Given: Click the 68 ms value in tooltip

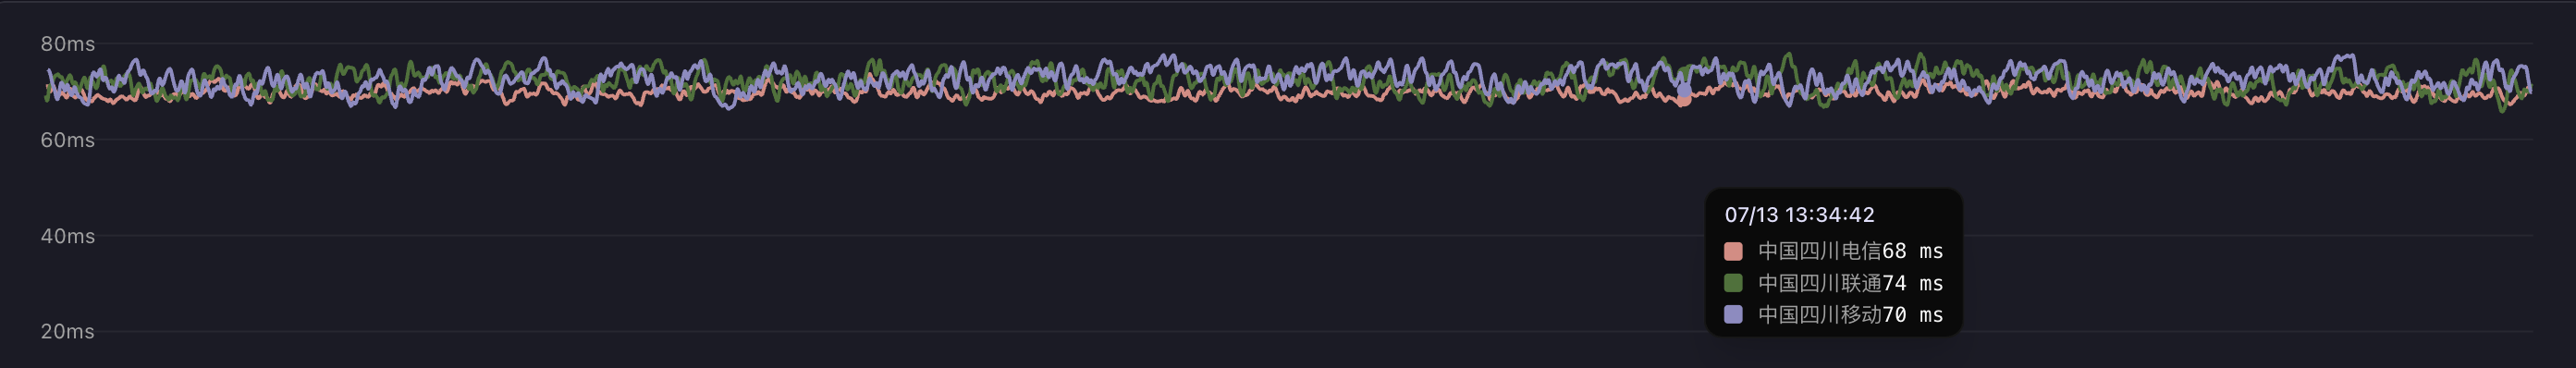Looking at the screenshot, I should point(1913,251).
